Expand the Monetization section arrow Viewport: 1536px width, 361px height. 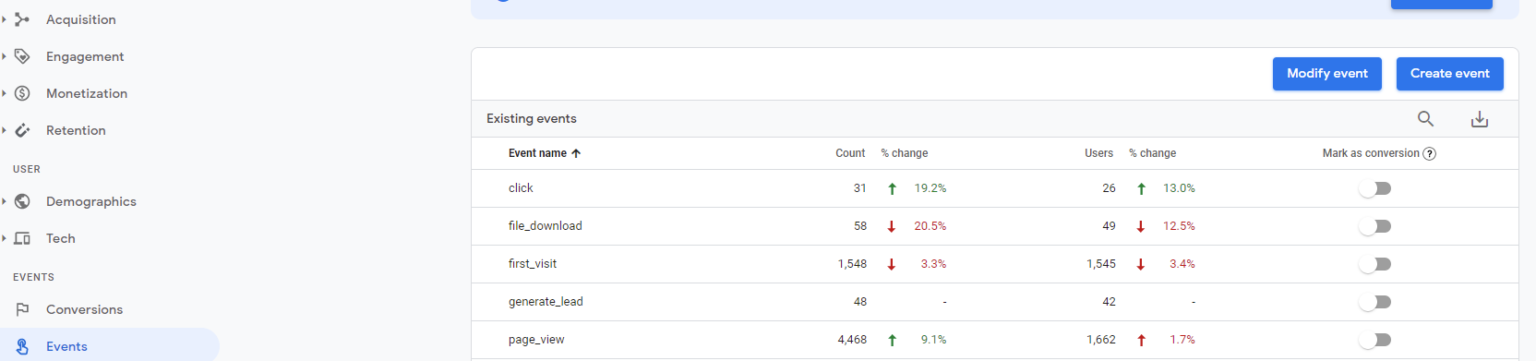tap(4, 93)
